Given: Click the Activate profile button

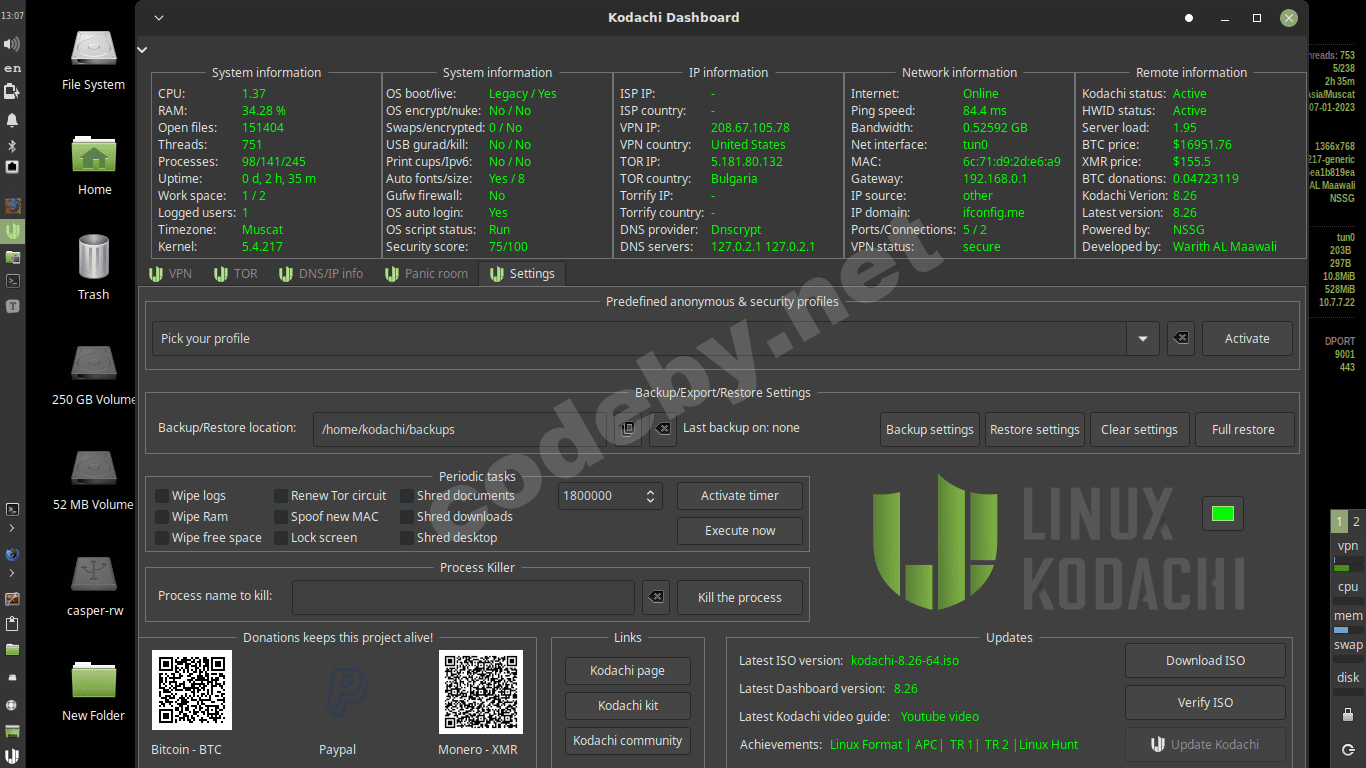Looking at the screenshot, I should [1247, 338].
